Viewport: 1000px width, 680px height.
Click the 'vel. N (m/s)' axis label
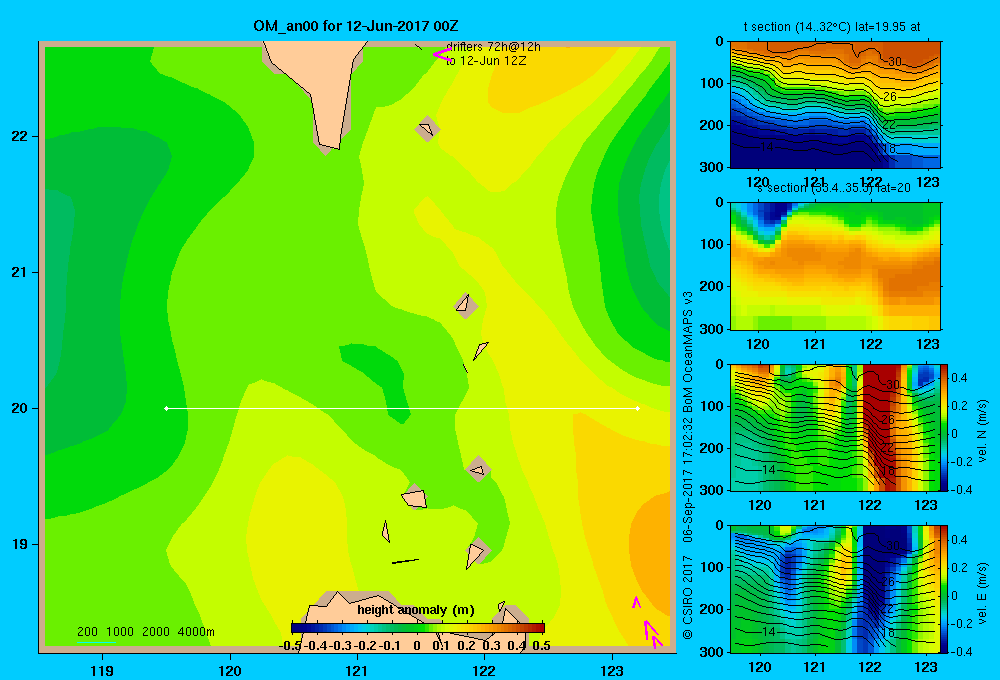click(x=982, y=431)
